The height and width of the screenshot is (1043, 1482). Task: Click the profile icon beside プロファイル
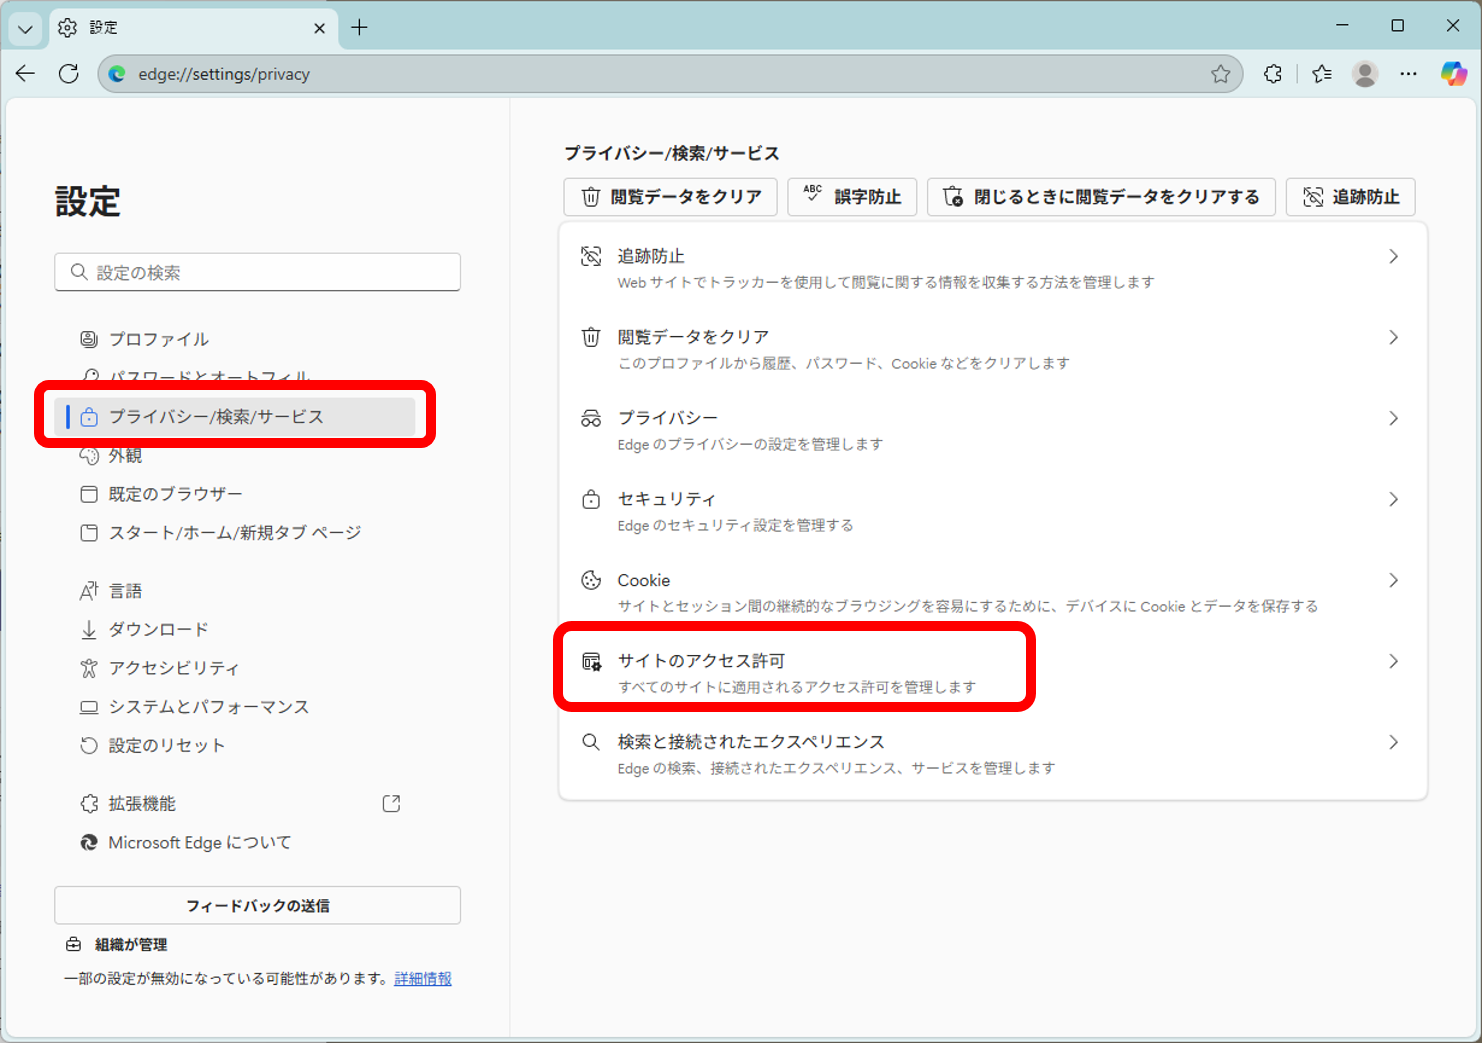(89, 339)
